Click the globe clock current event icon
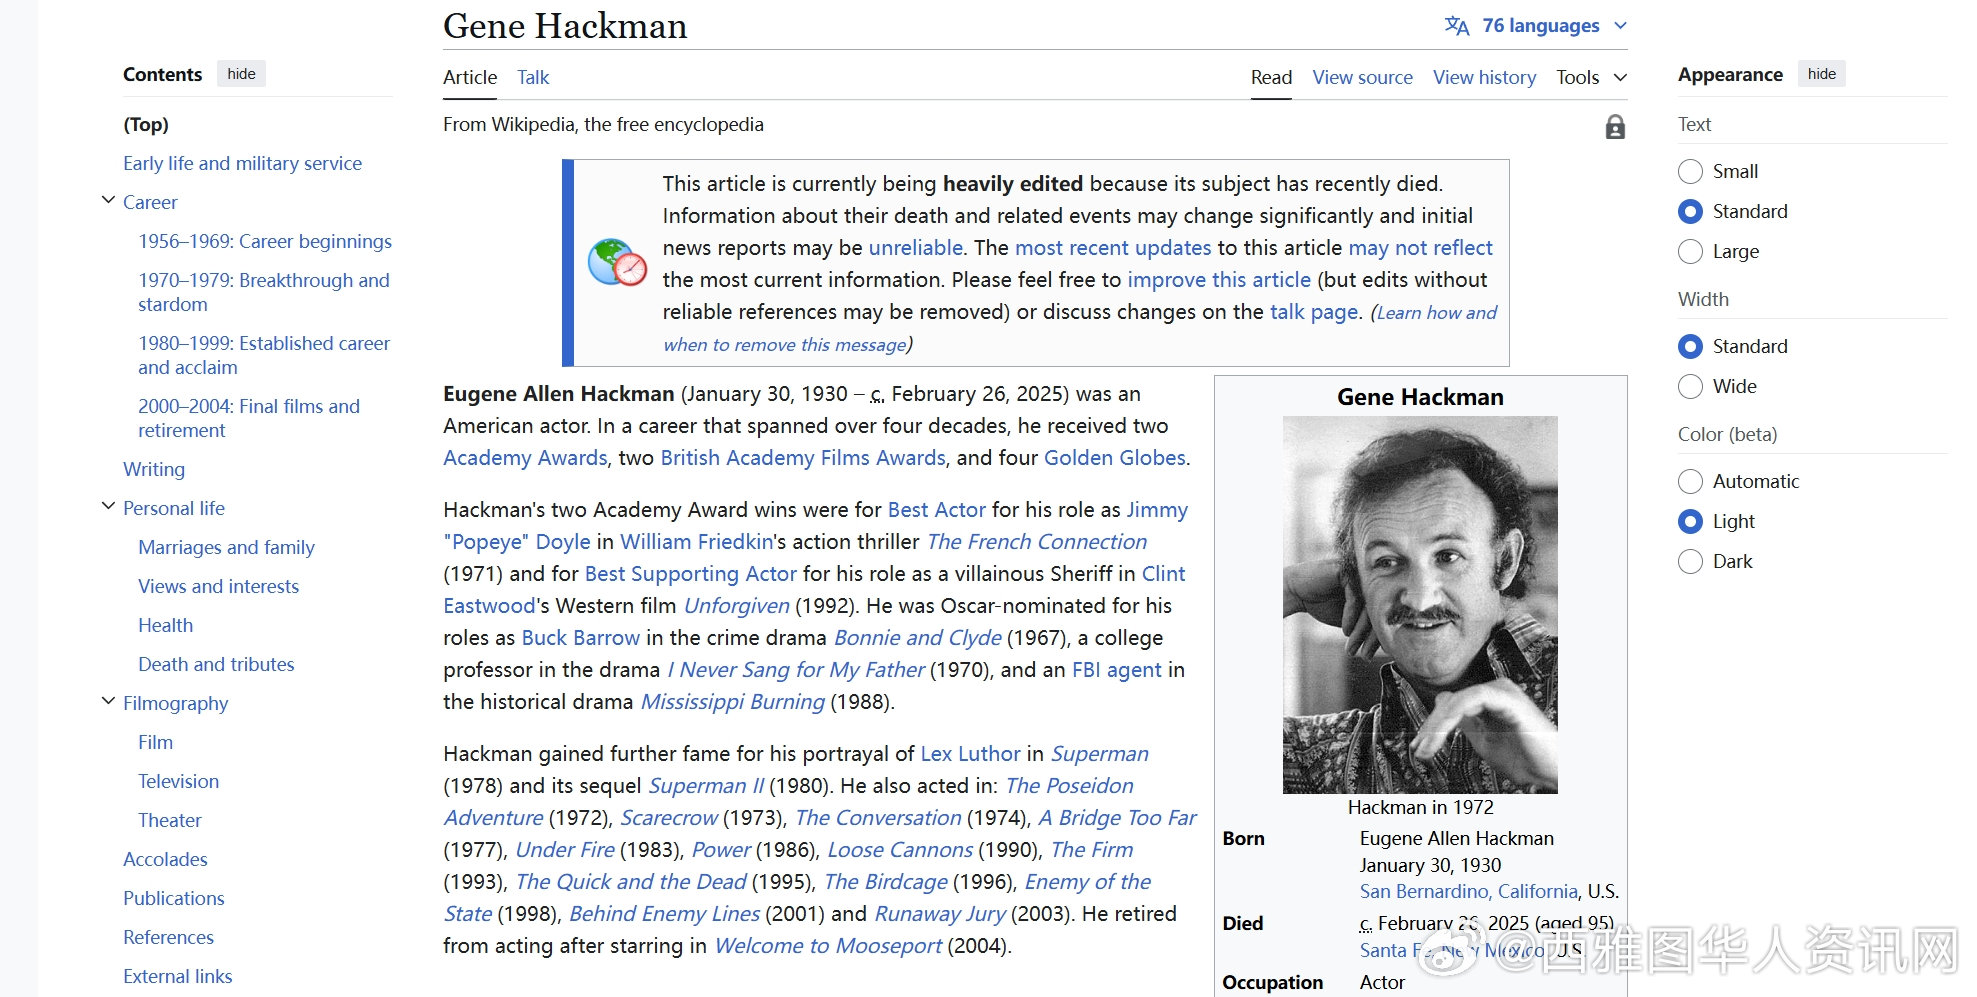The width and height of the screenshot is (1977, 997). click(617, 262)
